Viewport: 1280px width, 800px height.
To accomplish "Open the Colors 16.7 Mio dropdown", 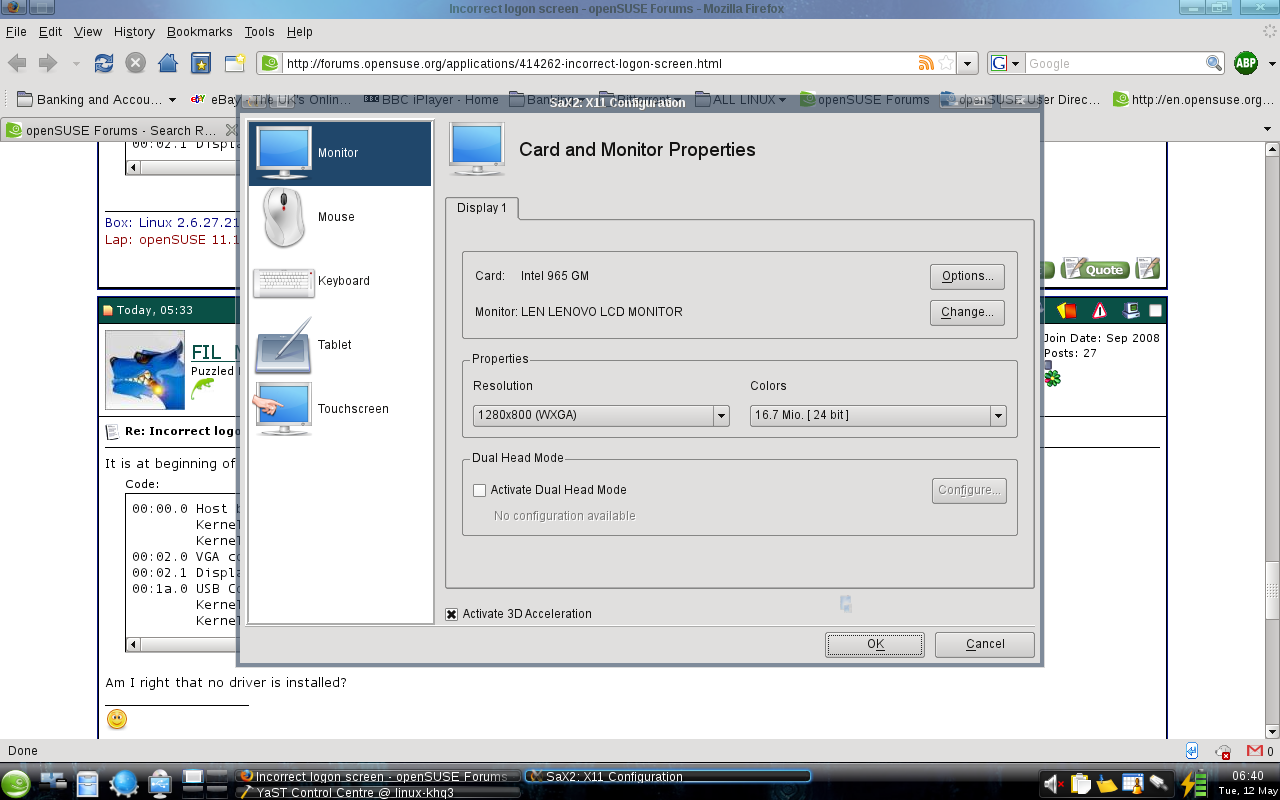I will (x=878, y=415).
